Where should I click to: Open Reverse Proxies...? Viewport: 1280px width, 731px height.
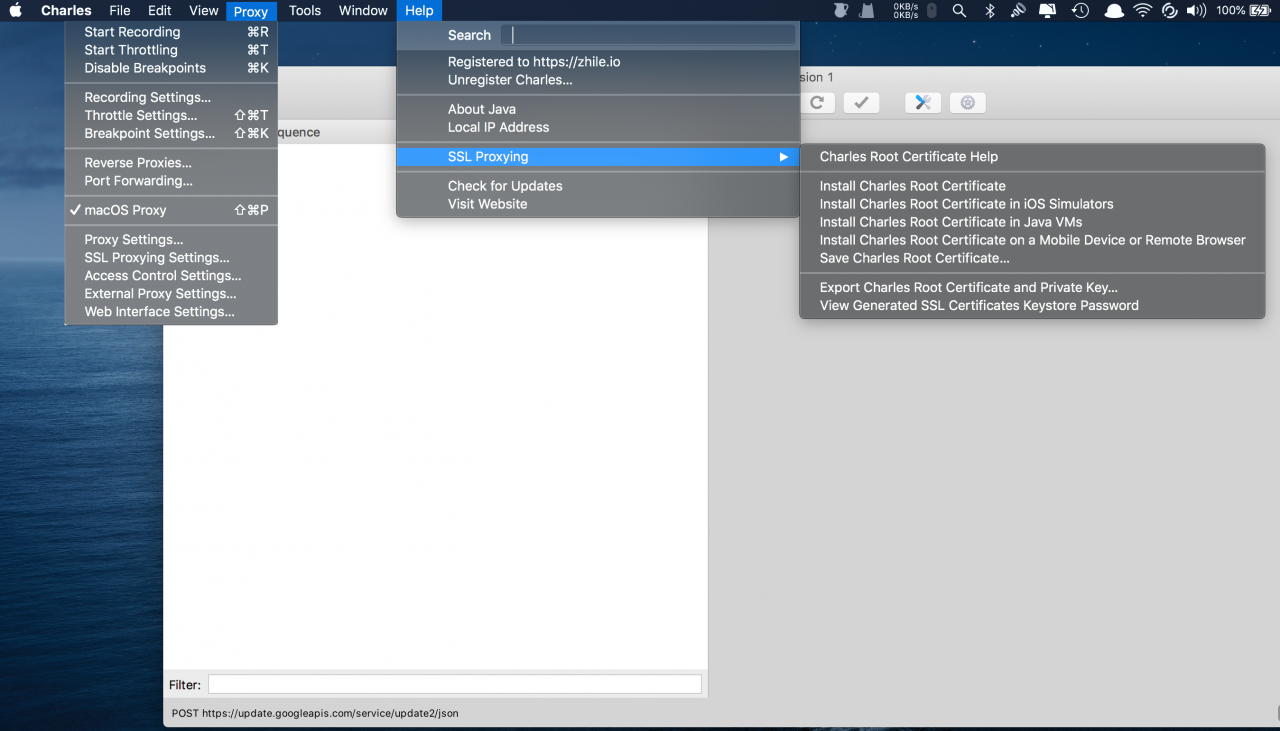[171, 163]
